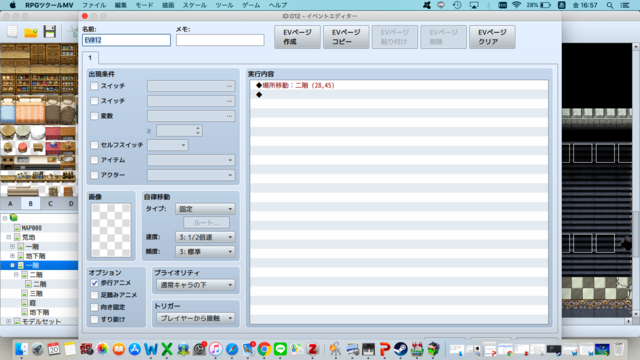Open the 速度 dropdown showing 3: 1/2倍速

tap(205, 237)
